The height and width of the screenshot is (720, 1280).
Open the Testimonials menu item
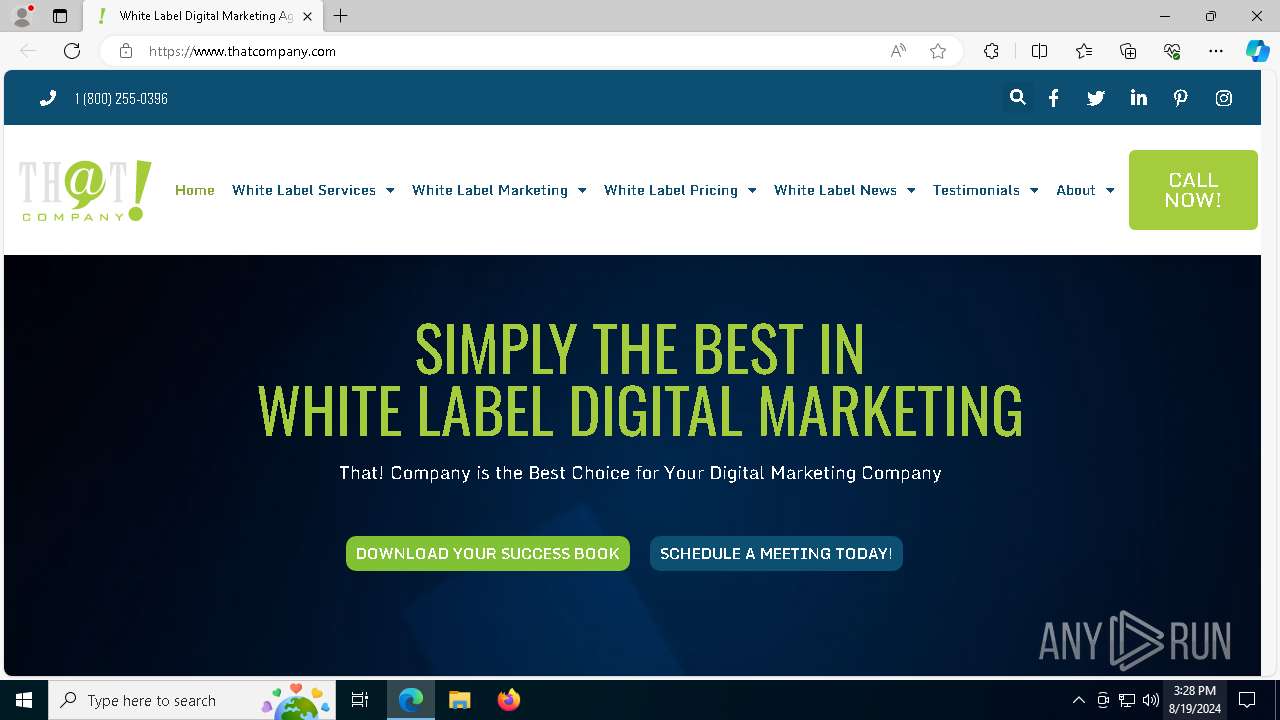tap(976, 190)
